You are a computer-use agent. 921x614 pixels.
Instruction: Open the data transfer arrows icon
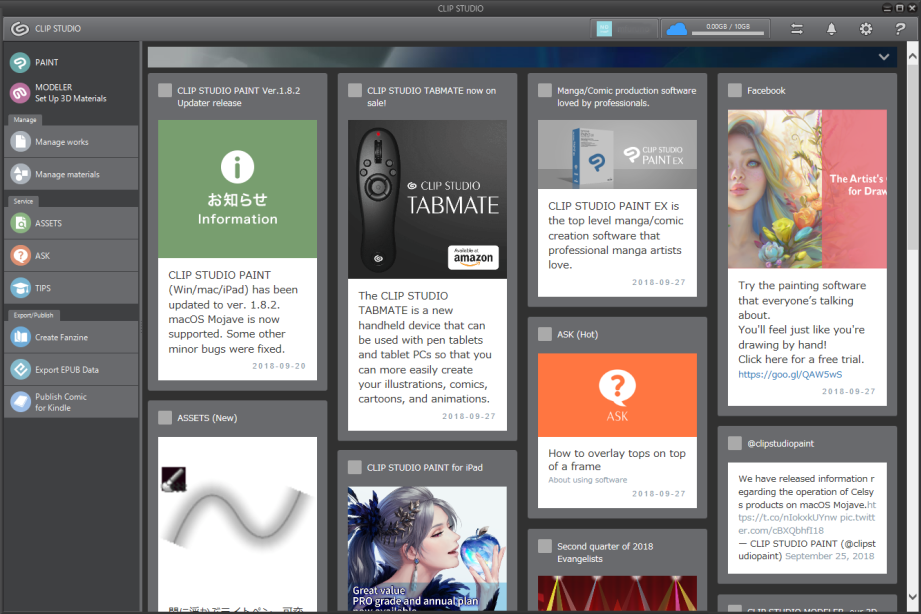tap(796, 29)
